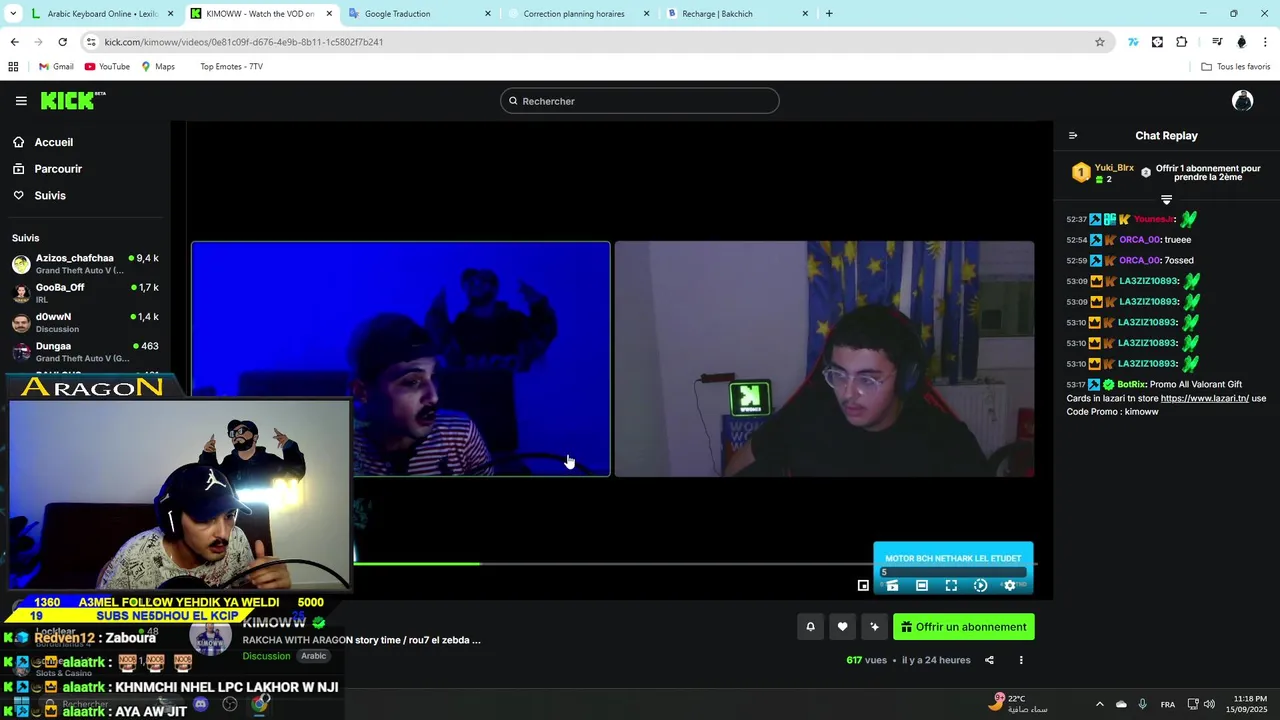This screenshot has width=1280, height=720.
Task: Open the Chrome three-dot menu
Action: (1266, 42)
